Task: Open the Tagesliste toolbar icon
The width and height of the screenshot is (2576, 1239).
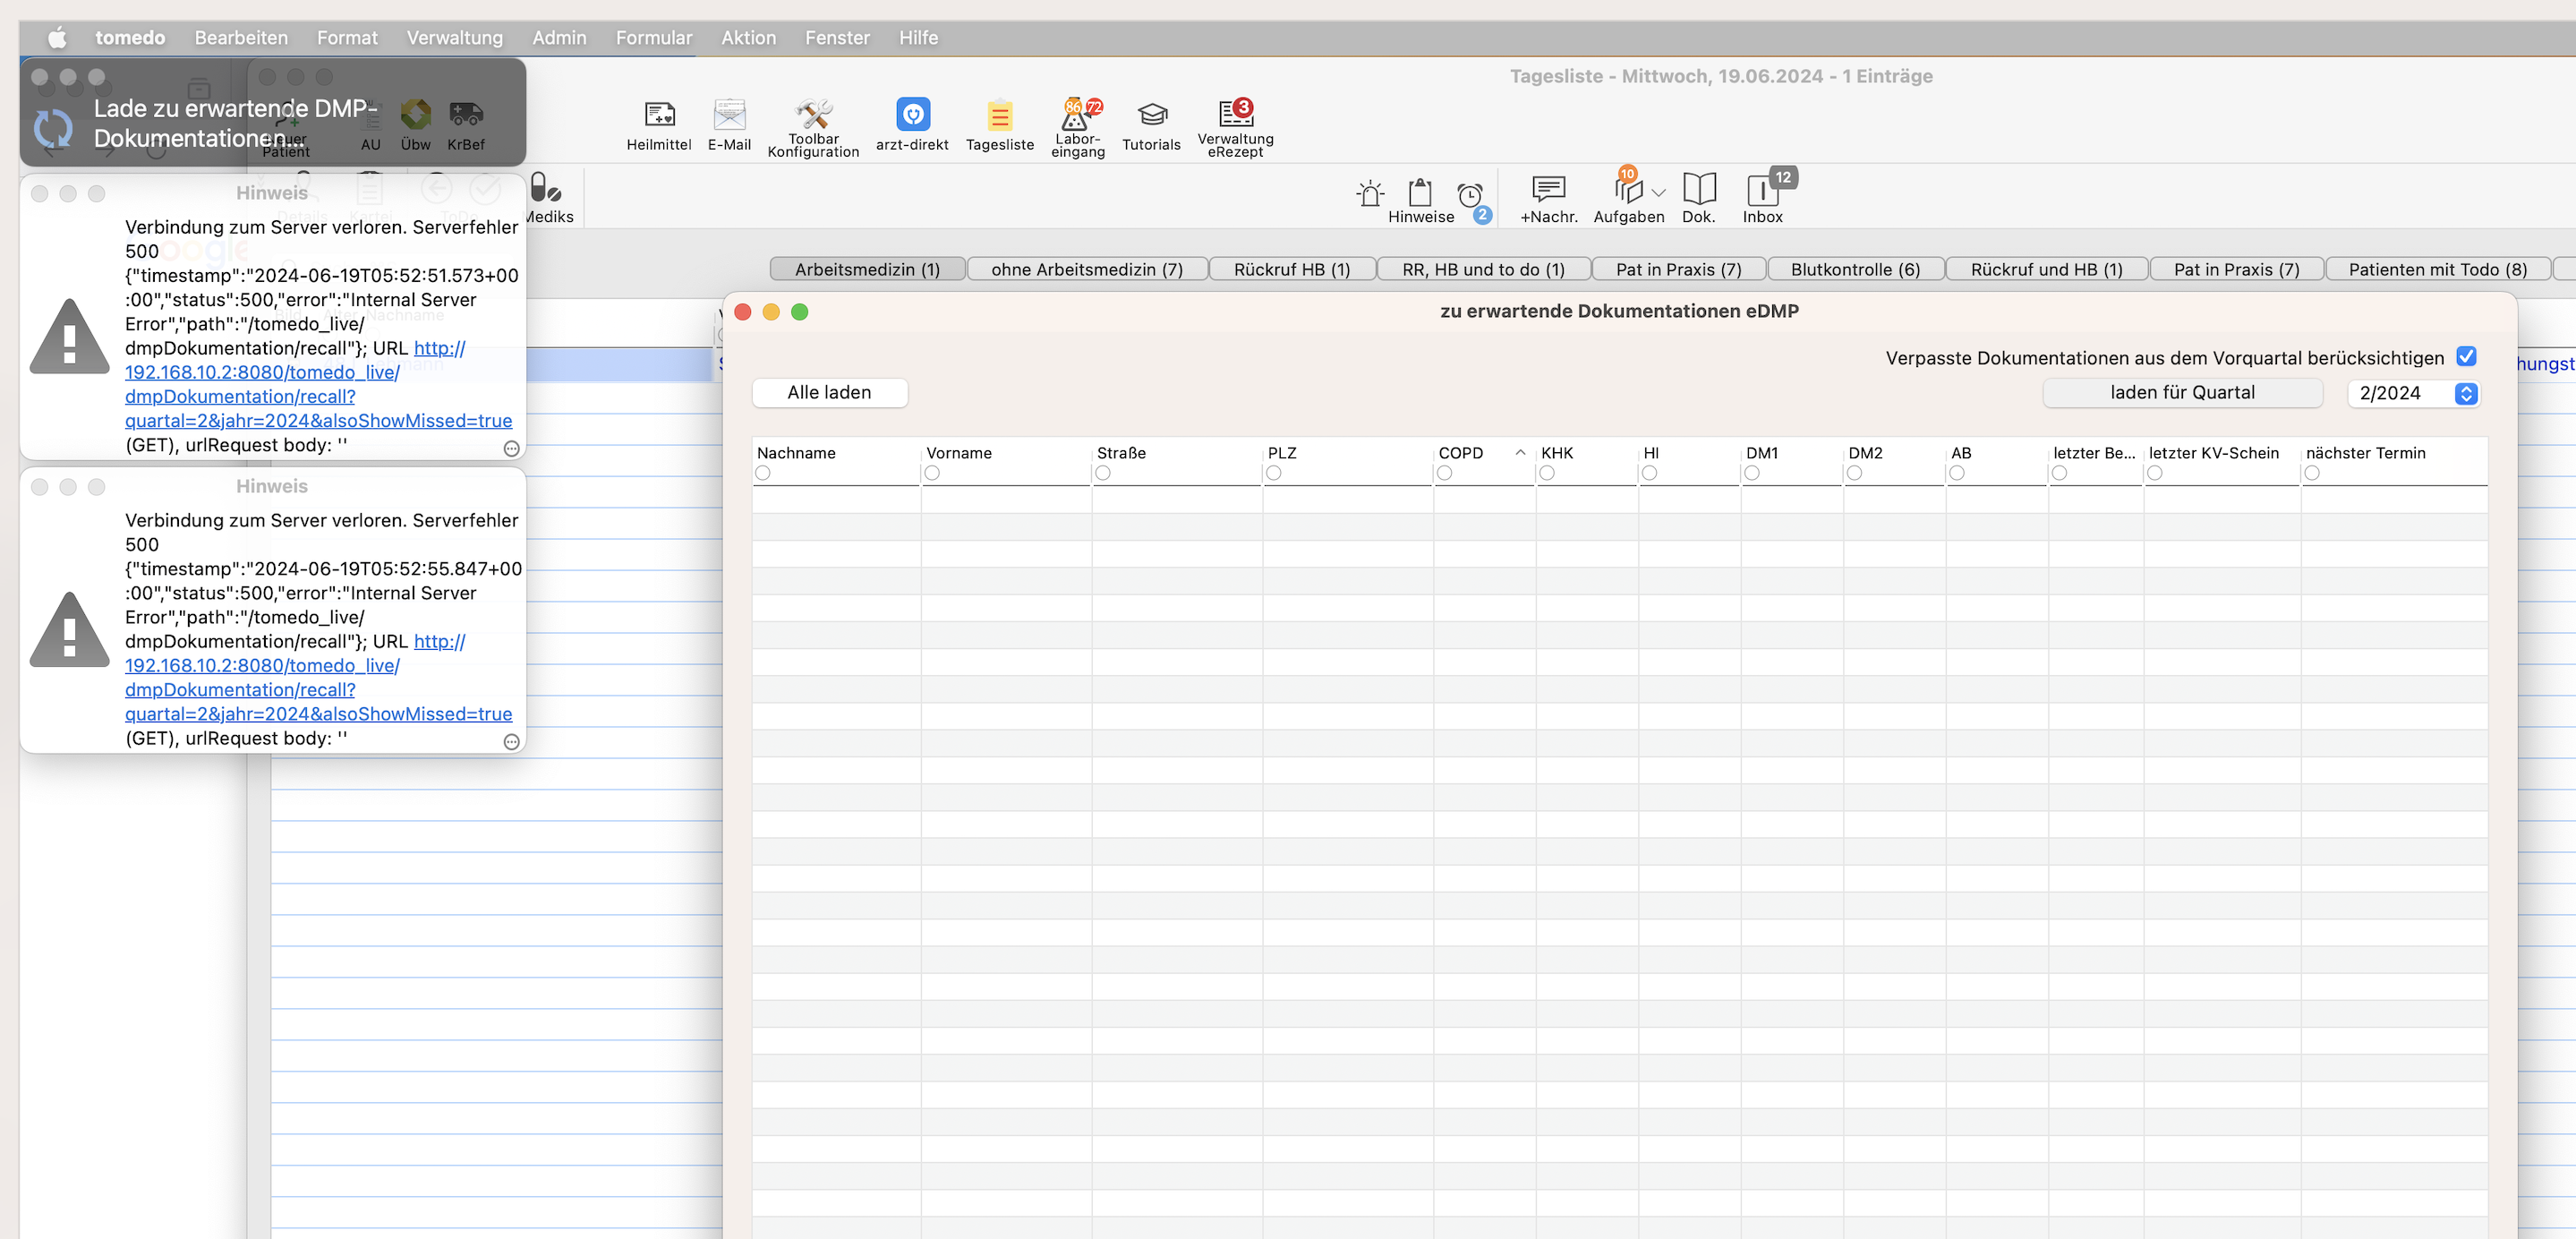Action: coord(999,125)
